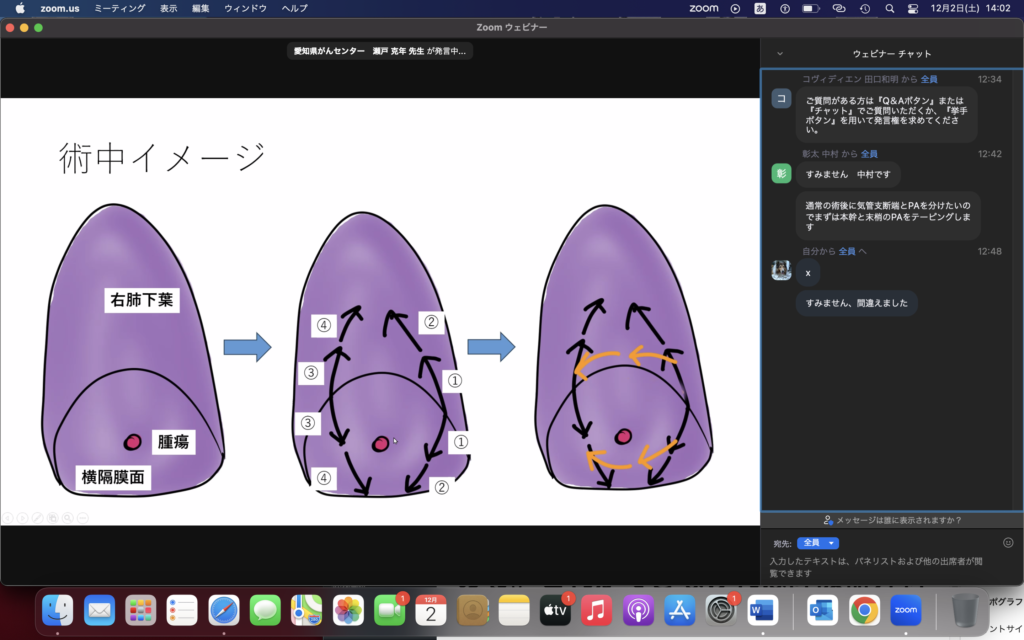Open the Apple menu
The height and width of the screenshot is (640, 1024).
coord(19,8)
